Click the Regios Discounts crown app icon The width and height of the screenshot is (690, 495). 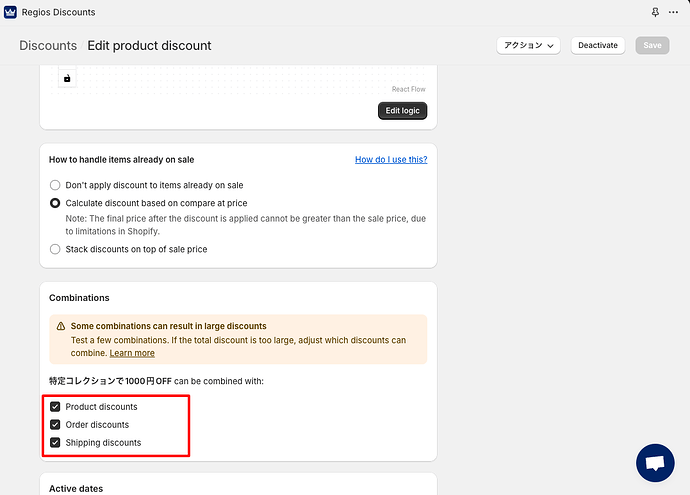[x=10, y=12]
